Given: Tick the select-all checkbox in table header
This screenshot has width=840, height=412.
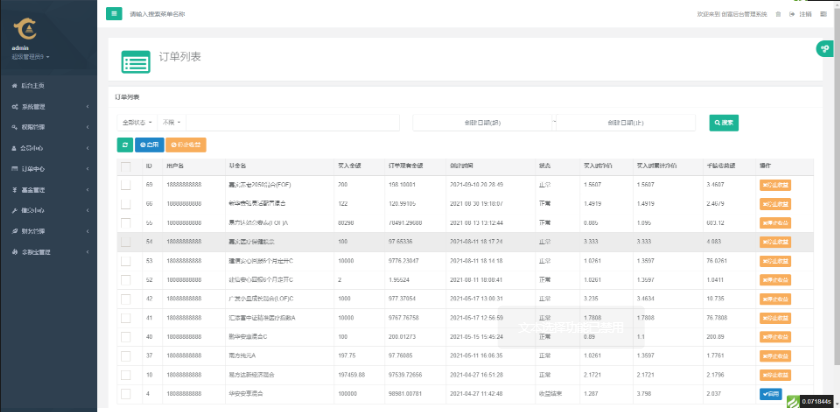Looking at the screenshot, I should (x=126, y=167).
